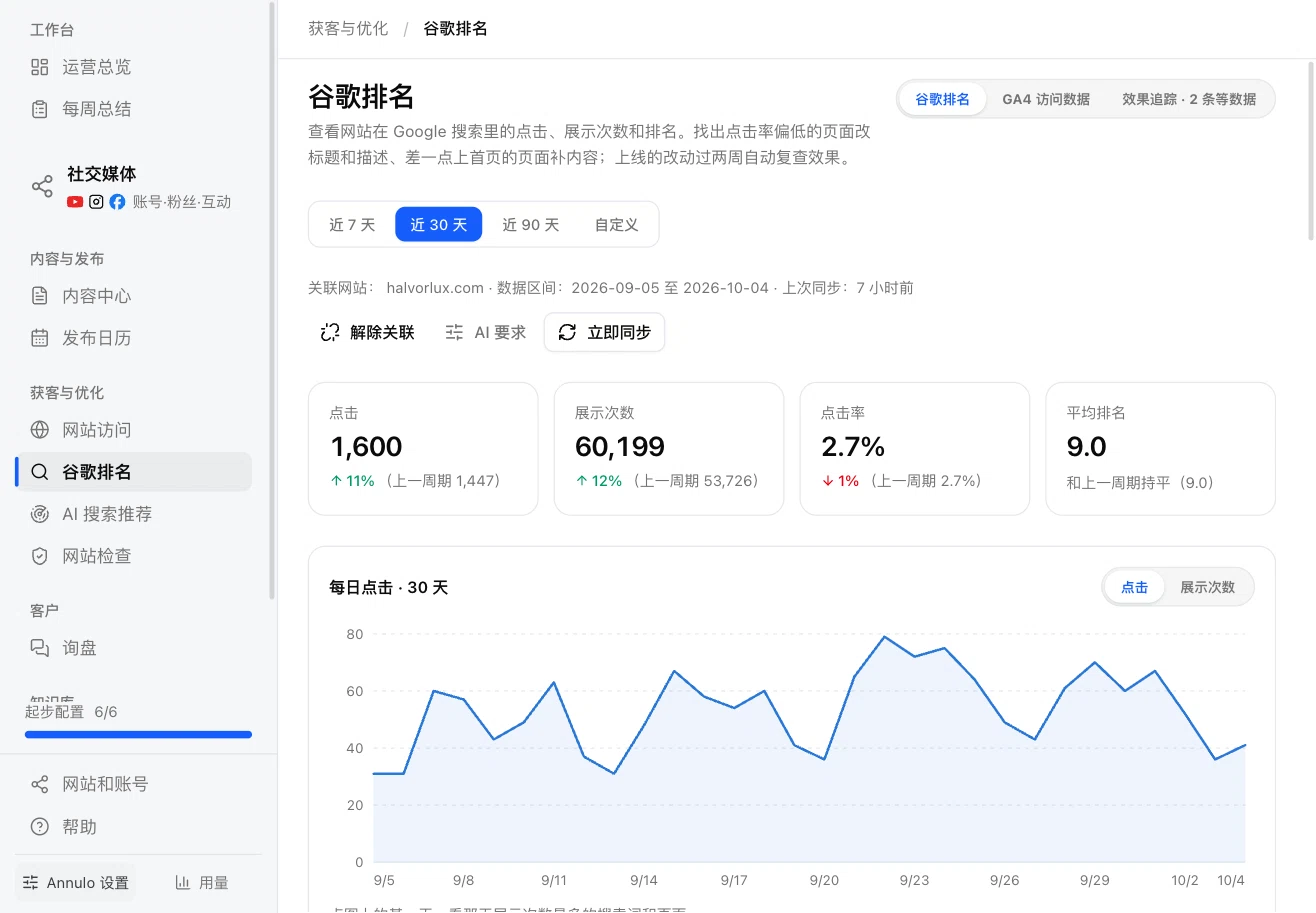
Task: Switch to GA4 访问数据 tab
Action: pos(1046,99)
